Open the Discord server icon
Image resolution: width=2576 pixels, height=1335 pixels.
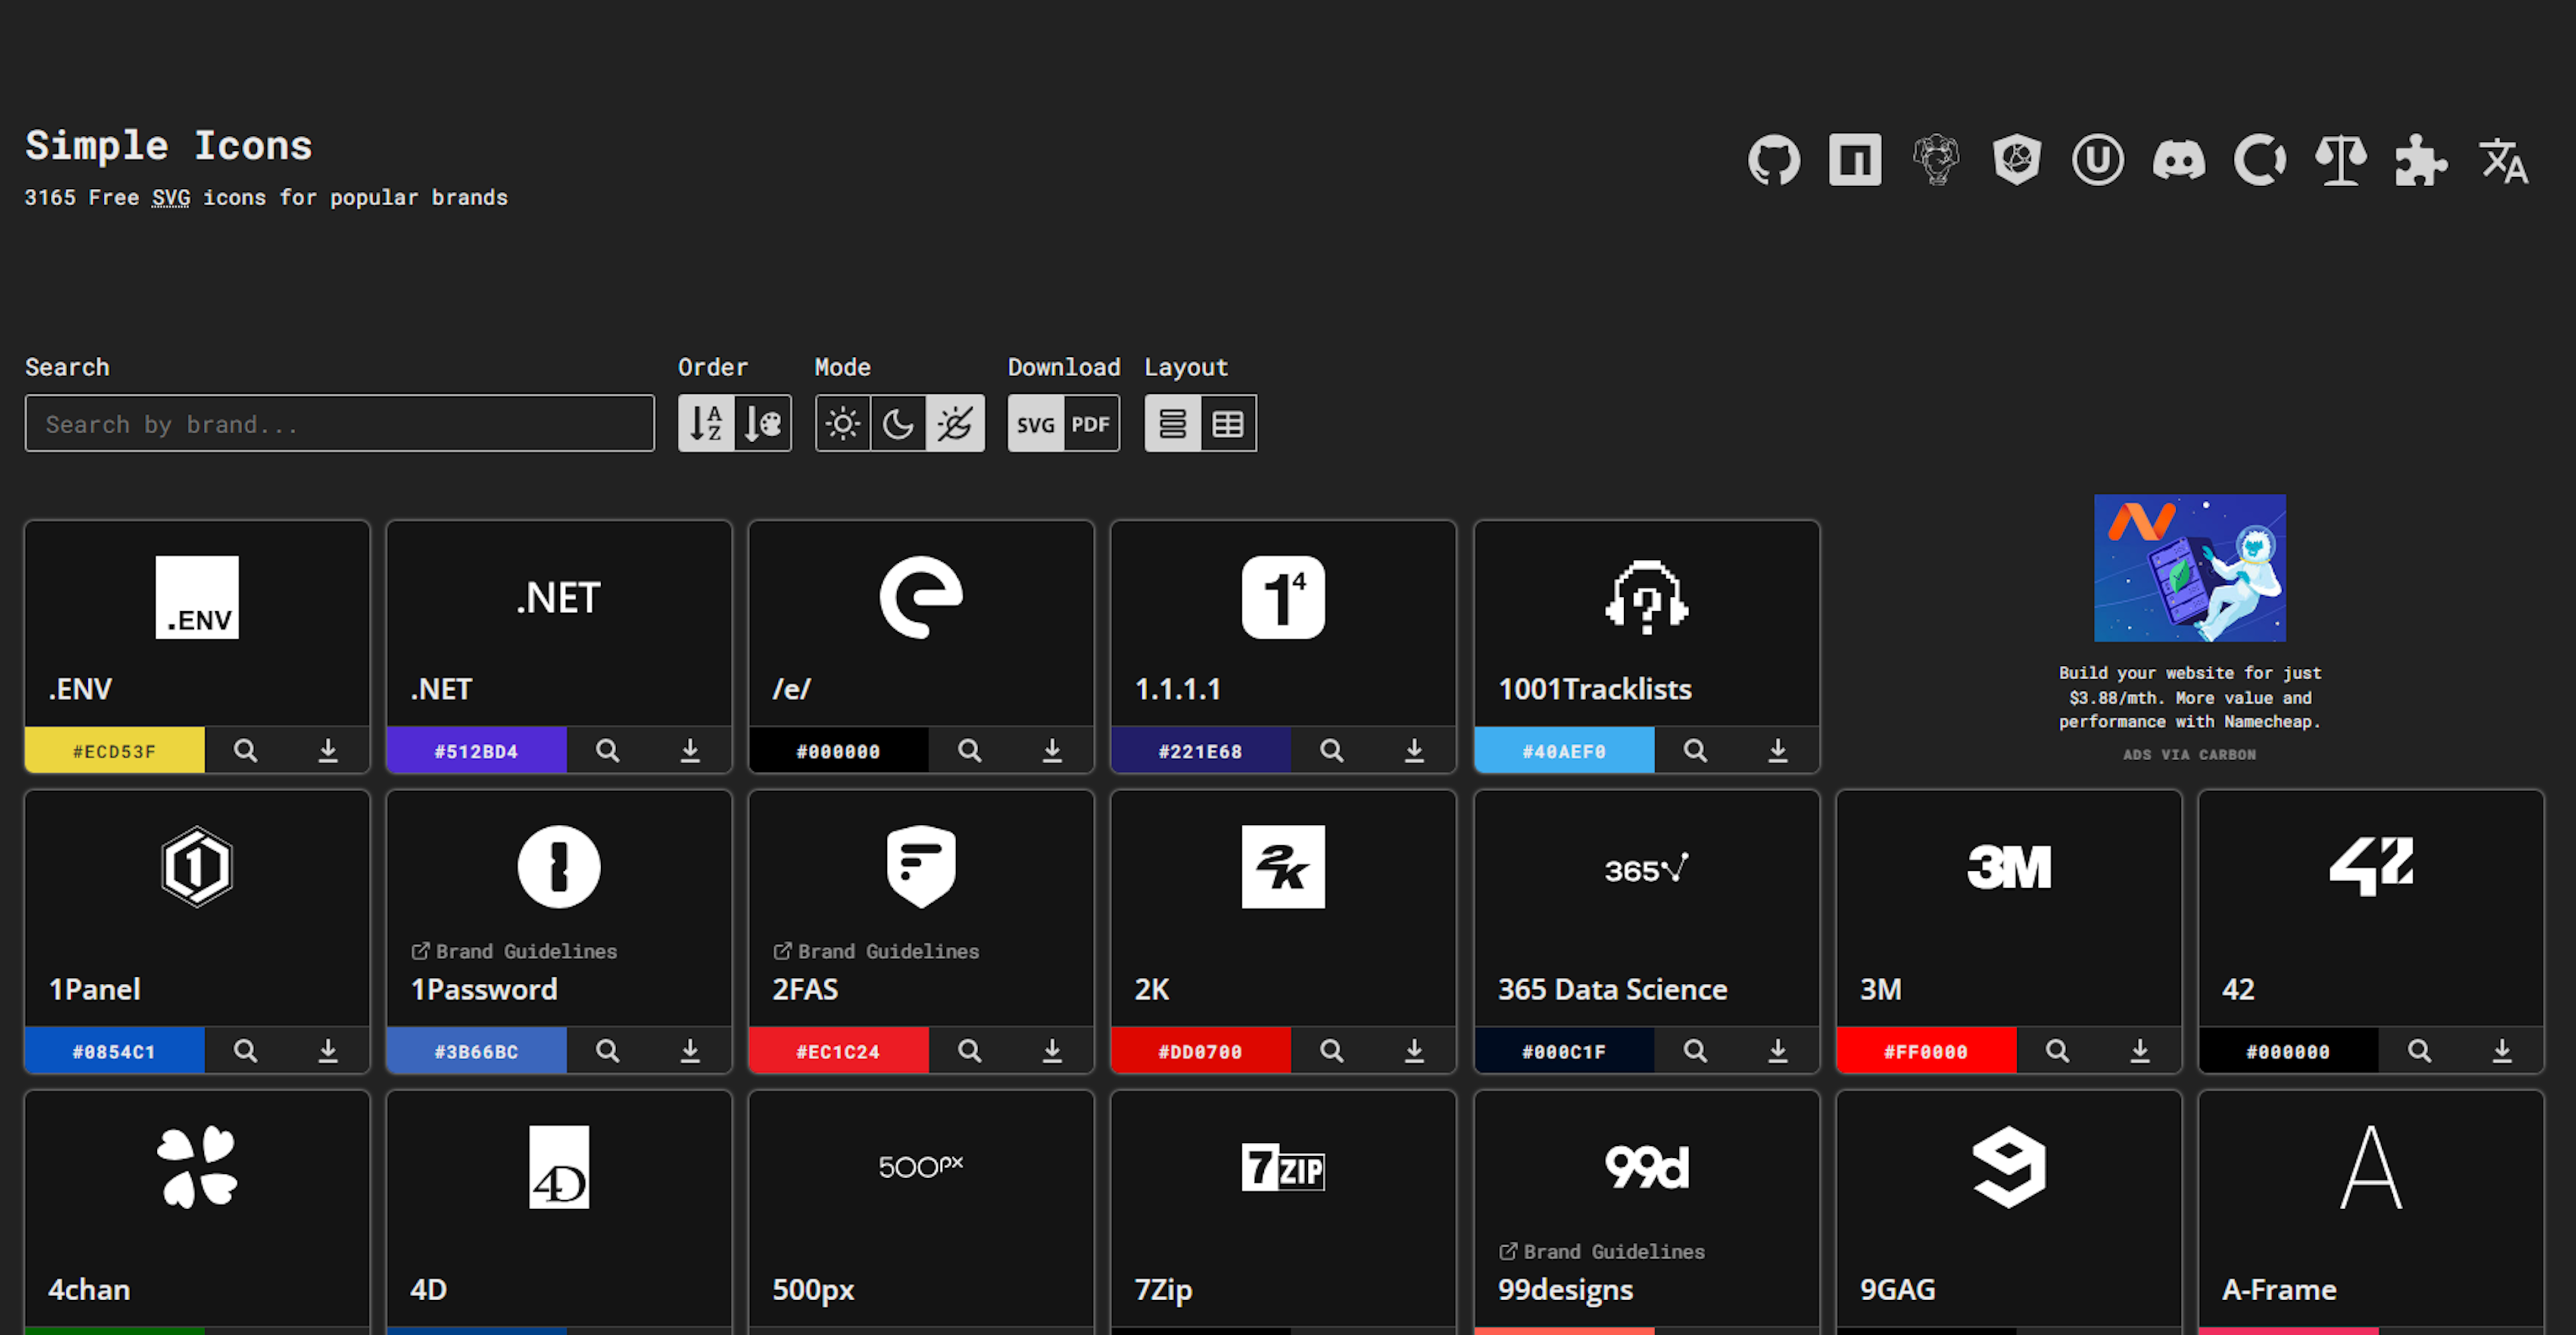coord(2179,160)
